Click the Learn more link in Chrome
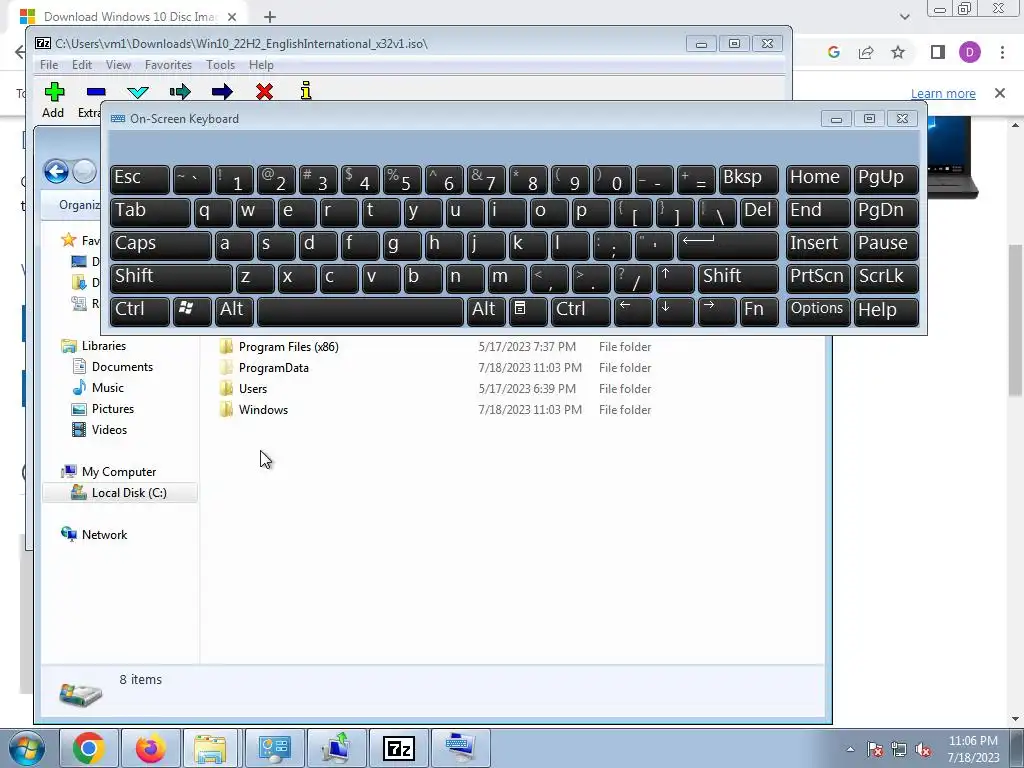Viewport: 1024px width, 768px height. click(x=943, y=93)
